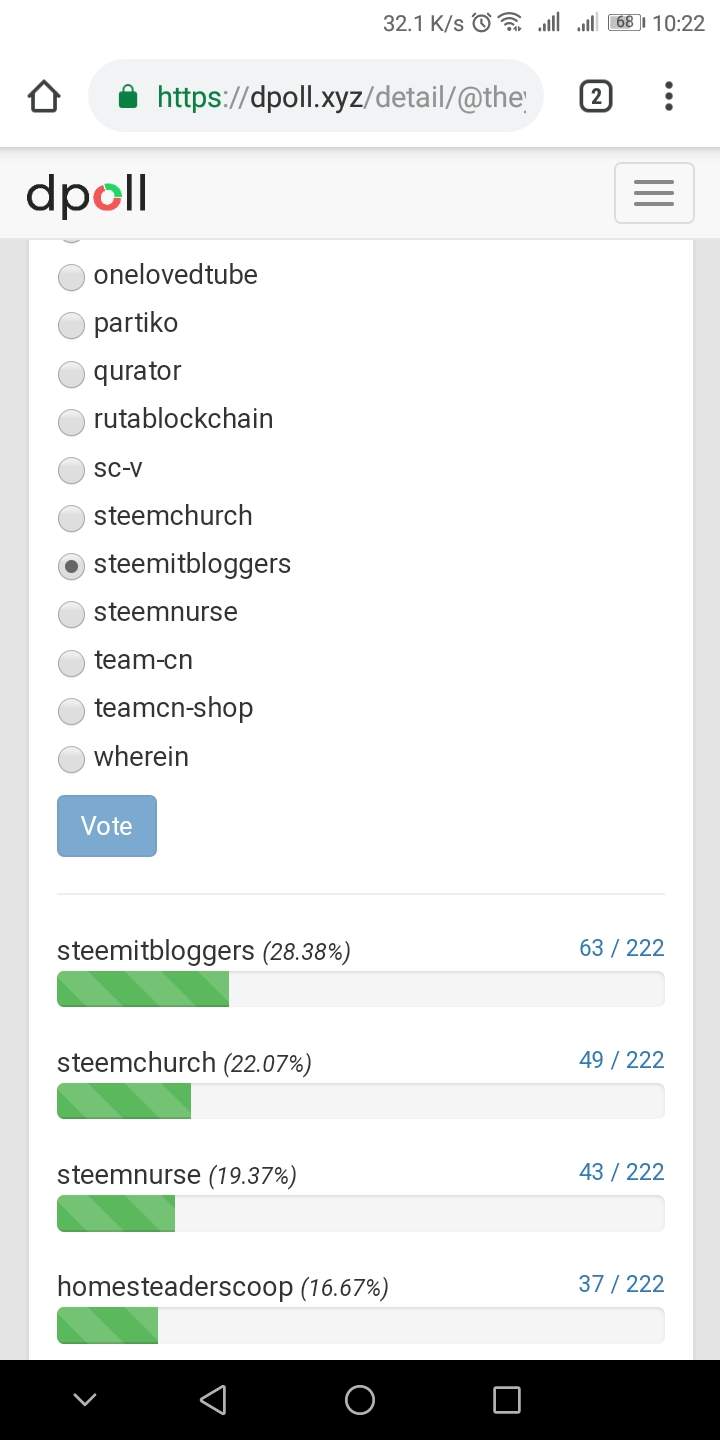
Task: Open the browser tab switcher showing 2
Action: click(x=595, y=96)
